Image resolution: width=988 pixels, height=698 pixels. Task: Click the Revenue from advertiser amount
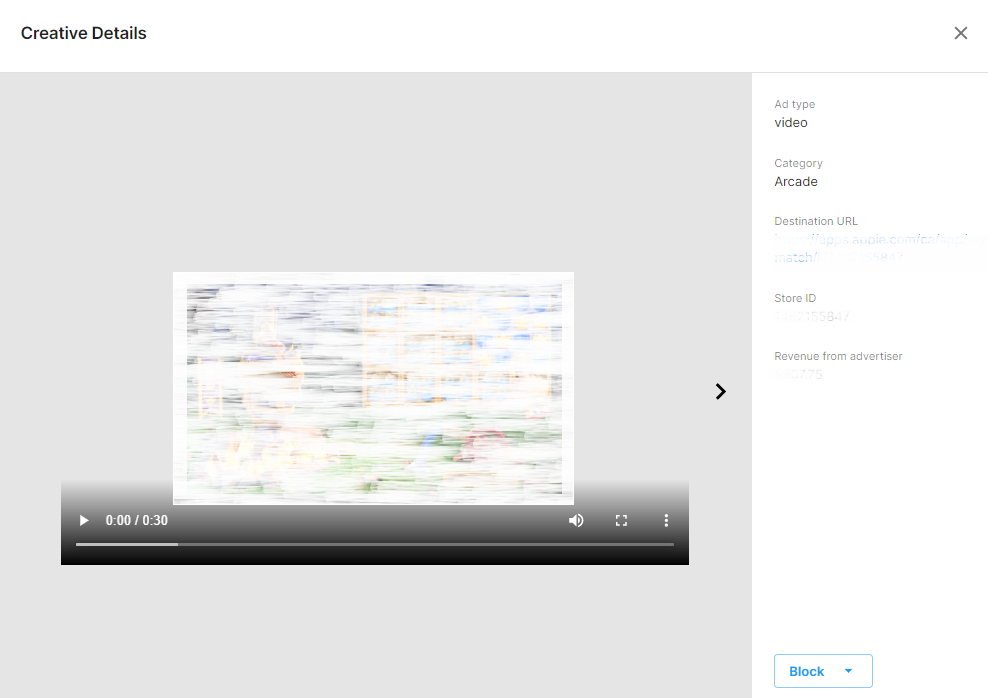[799, 375]
